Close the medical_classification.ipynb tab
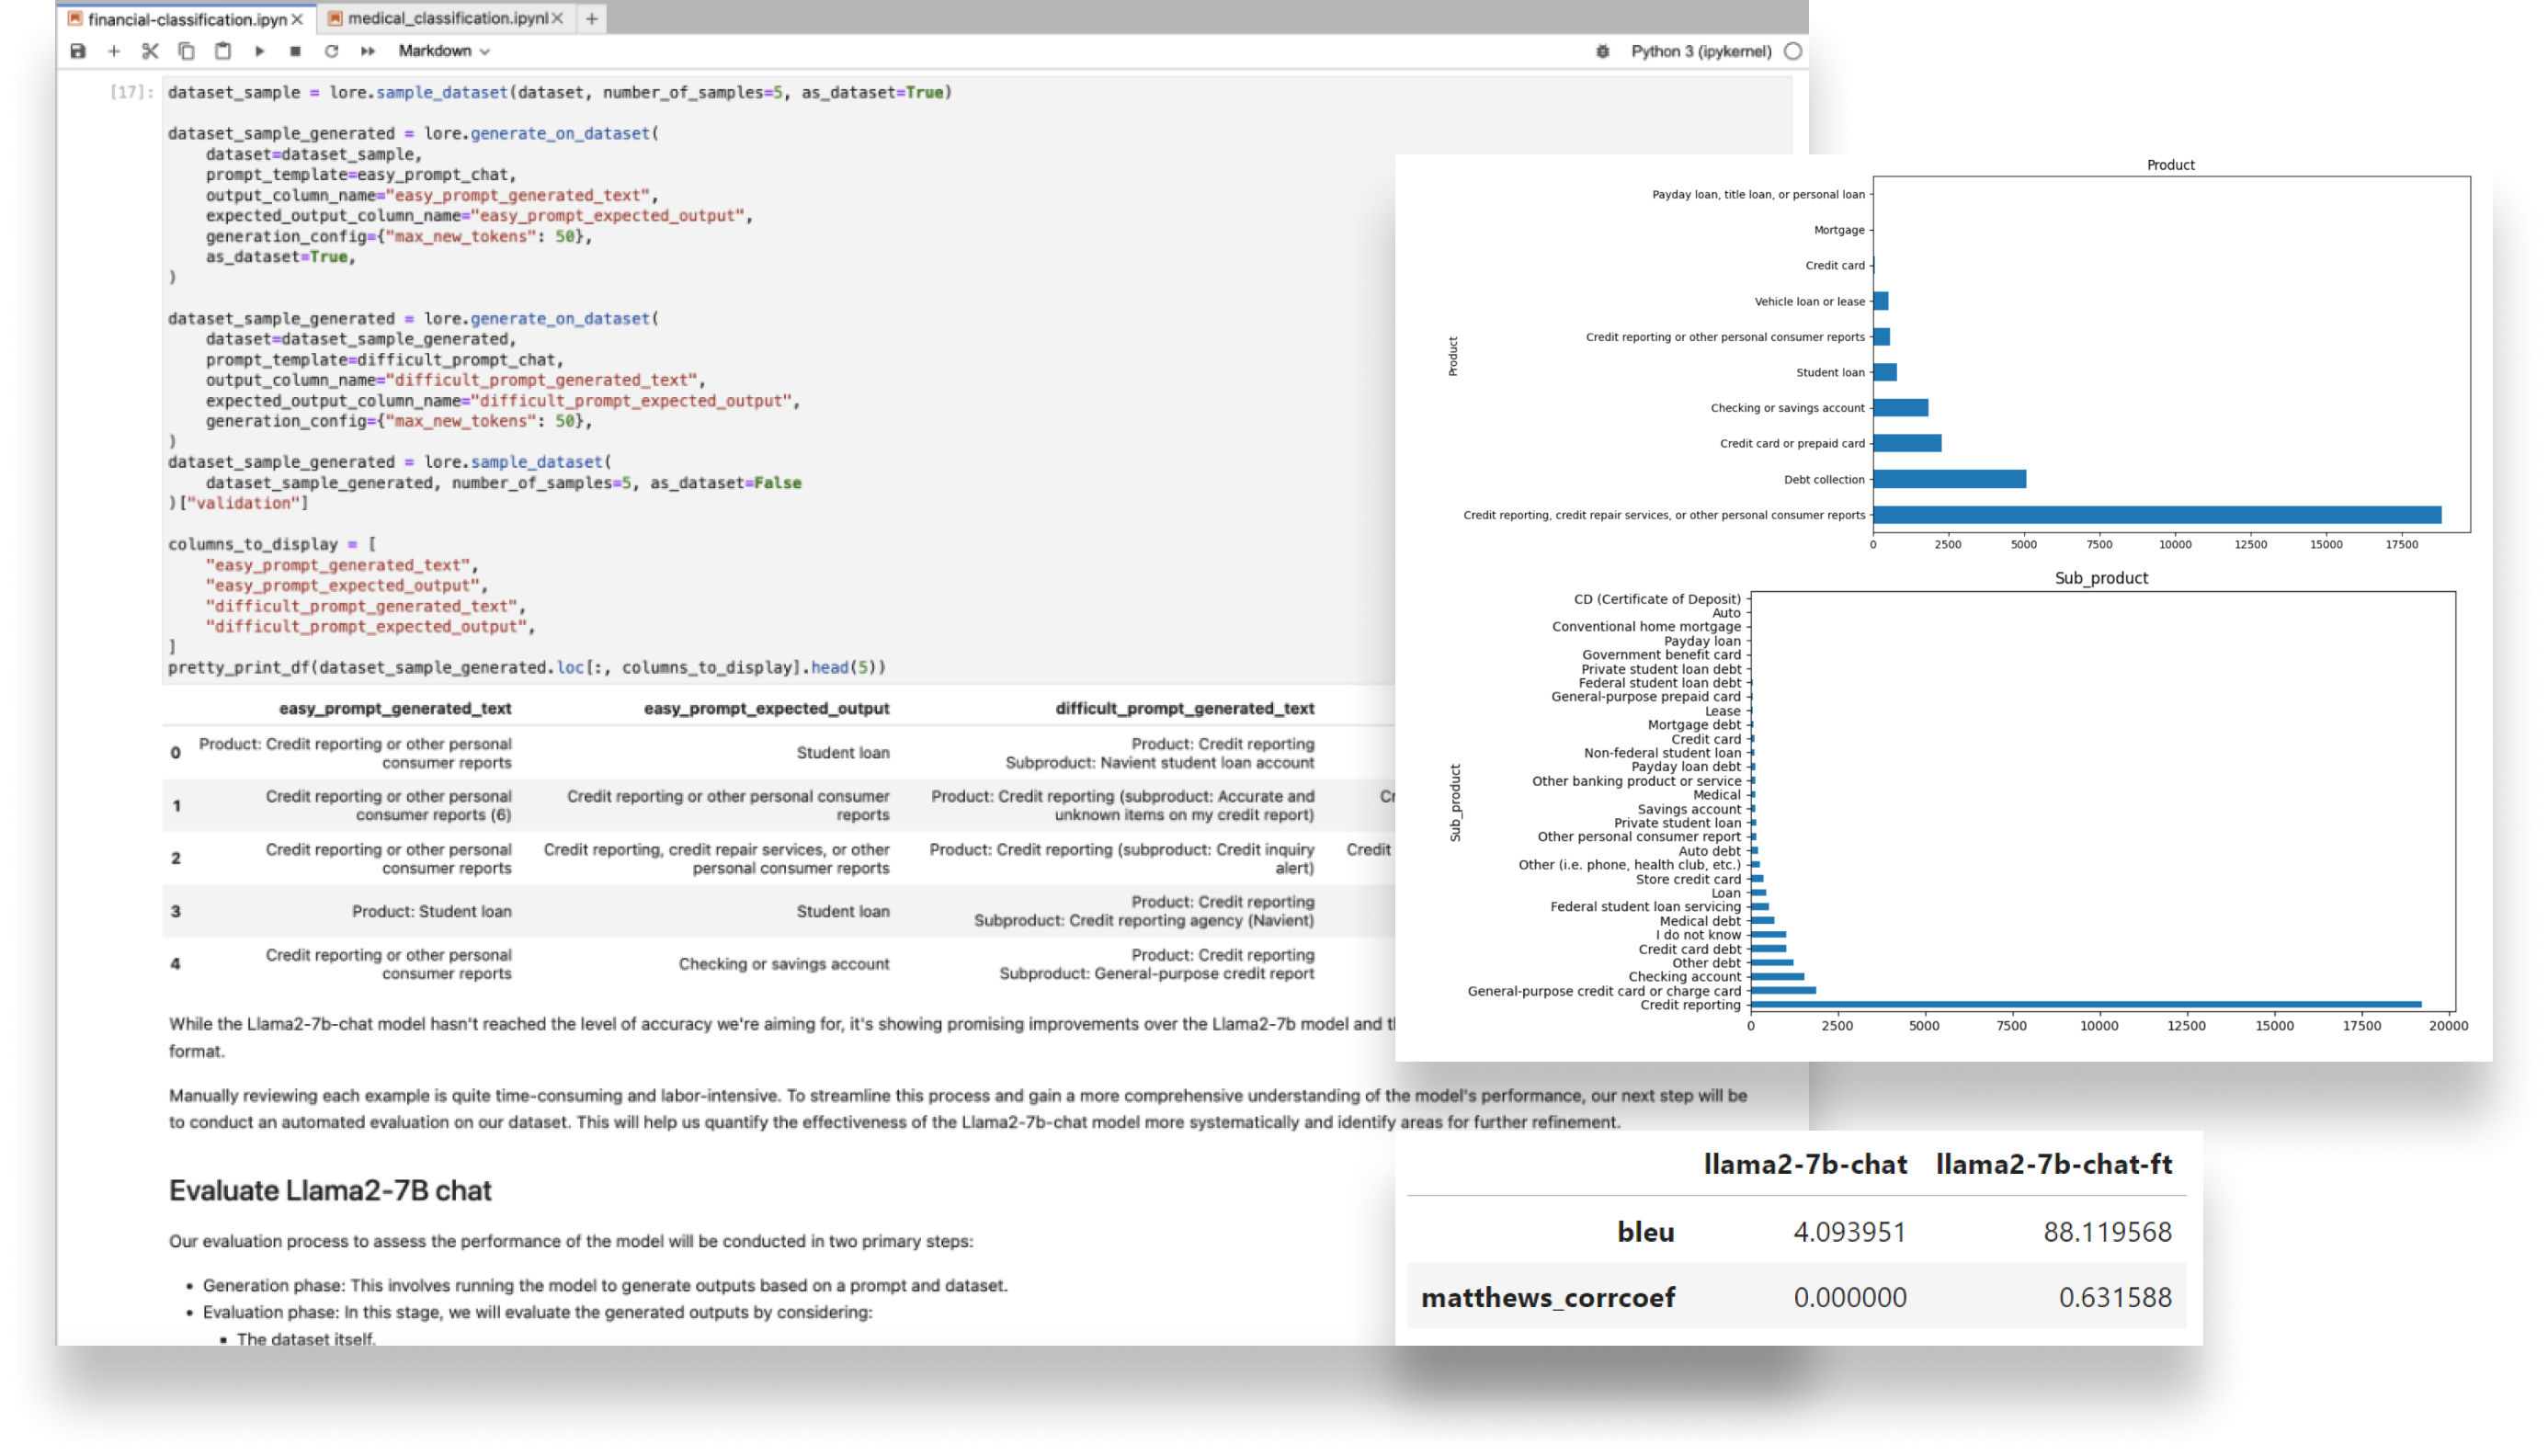The width and height of the screenshot is (2548, 1456). click(557, 18)
